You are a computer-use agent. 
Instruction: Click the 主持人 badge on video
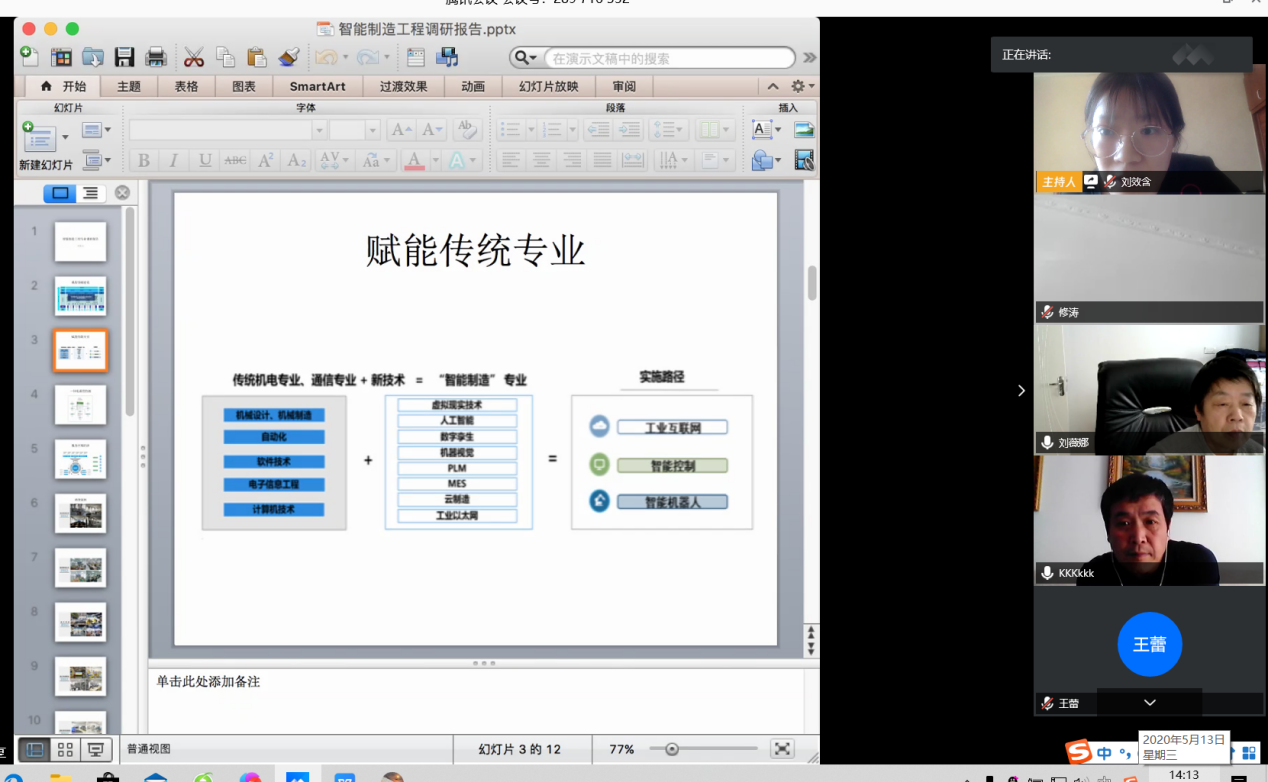tap(1057, 182)
